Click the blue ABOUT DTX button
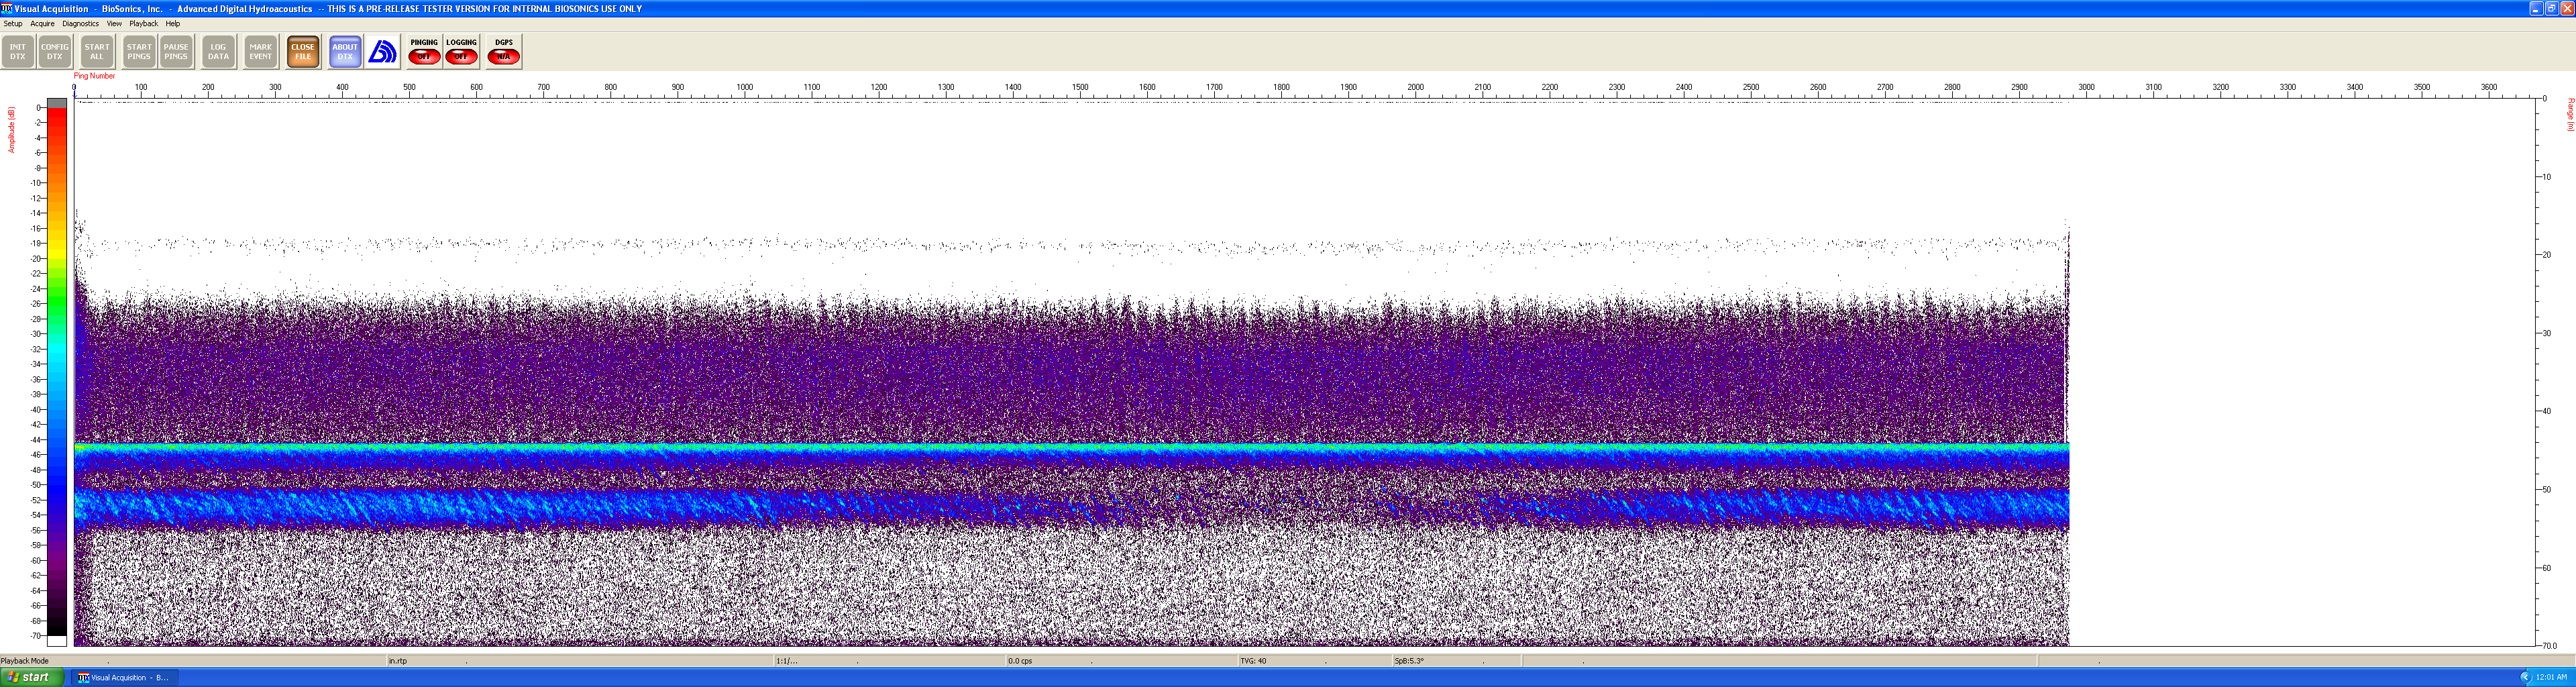 (x=345, y=52)
